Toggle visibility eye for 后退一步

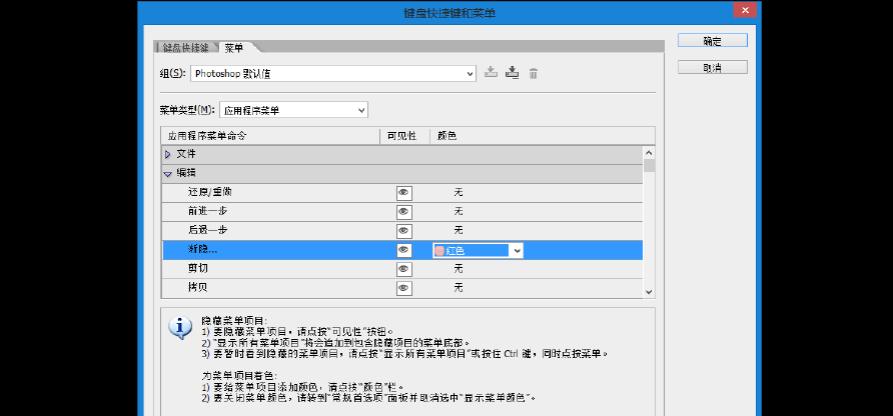click(x=404, y=231)
